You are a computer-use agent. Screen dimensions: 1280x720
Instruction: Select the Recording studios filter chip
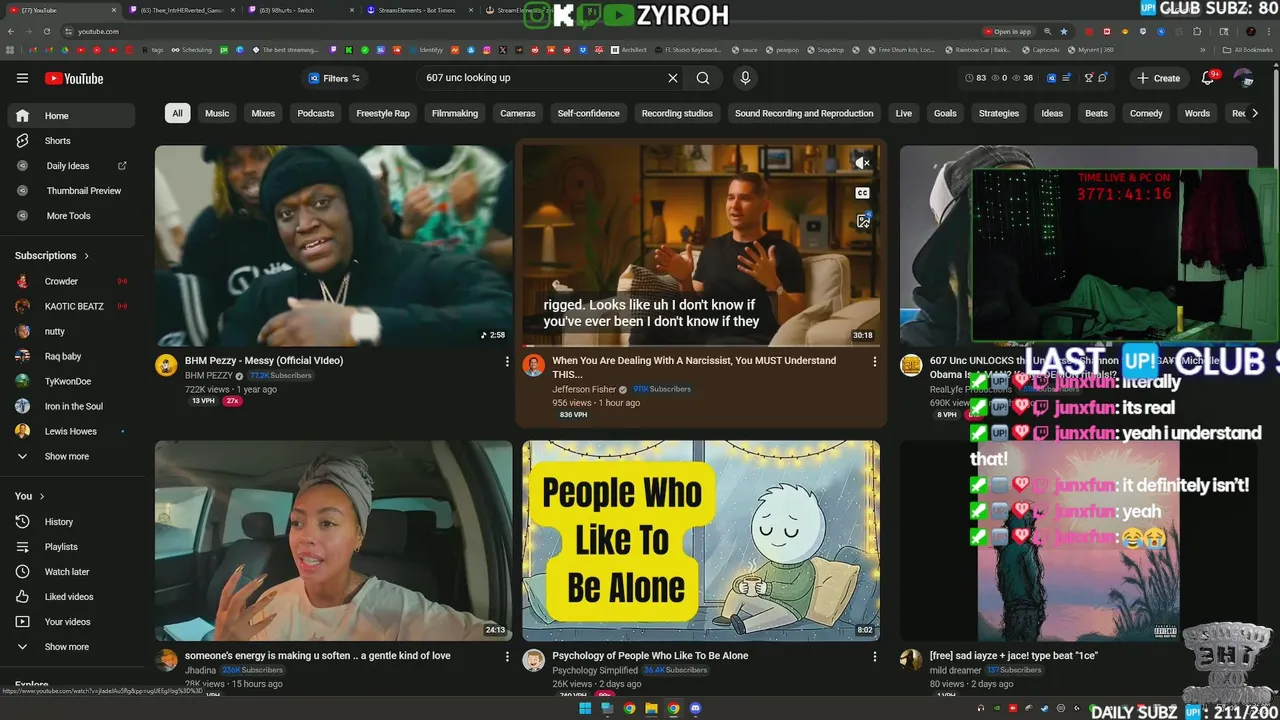pos(677,113)
